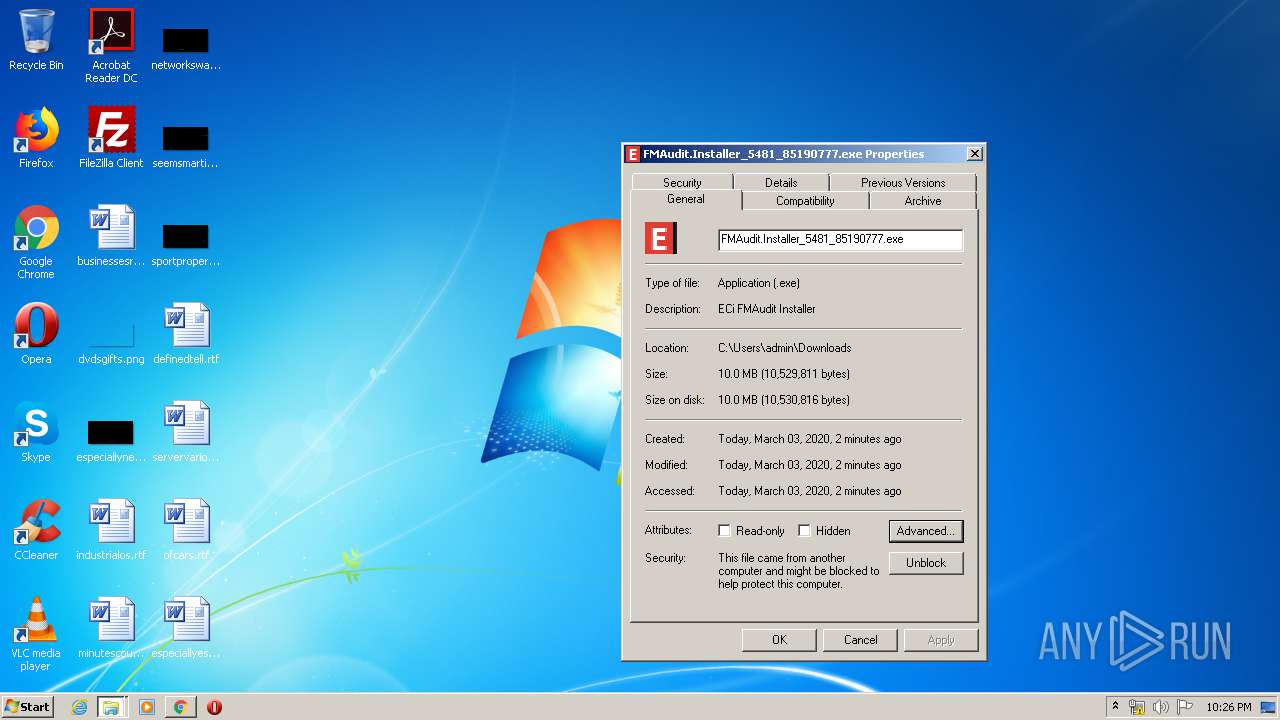1280x720 pixels.
Task: Toggle the Hidden attribute checkbox
Action: 804,531
